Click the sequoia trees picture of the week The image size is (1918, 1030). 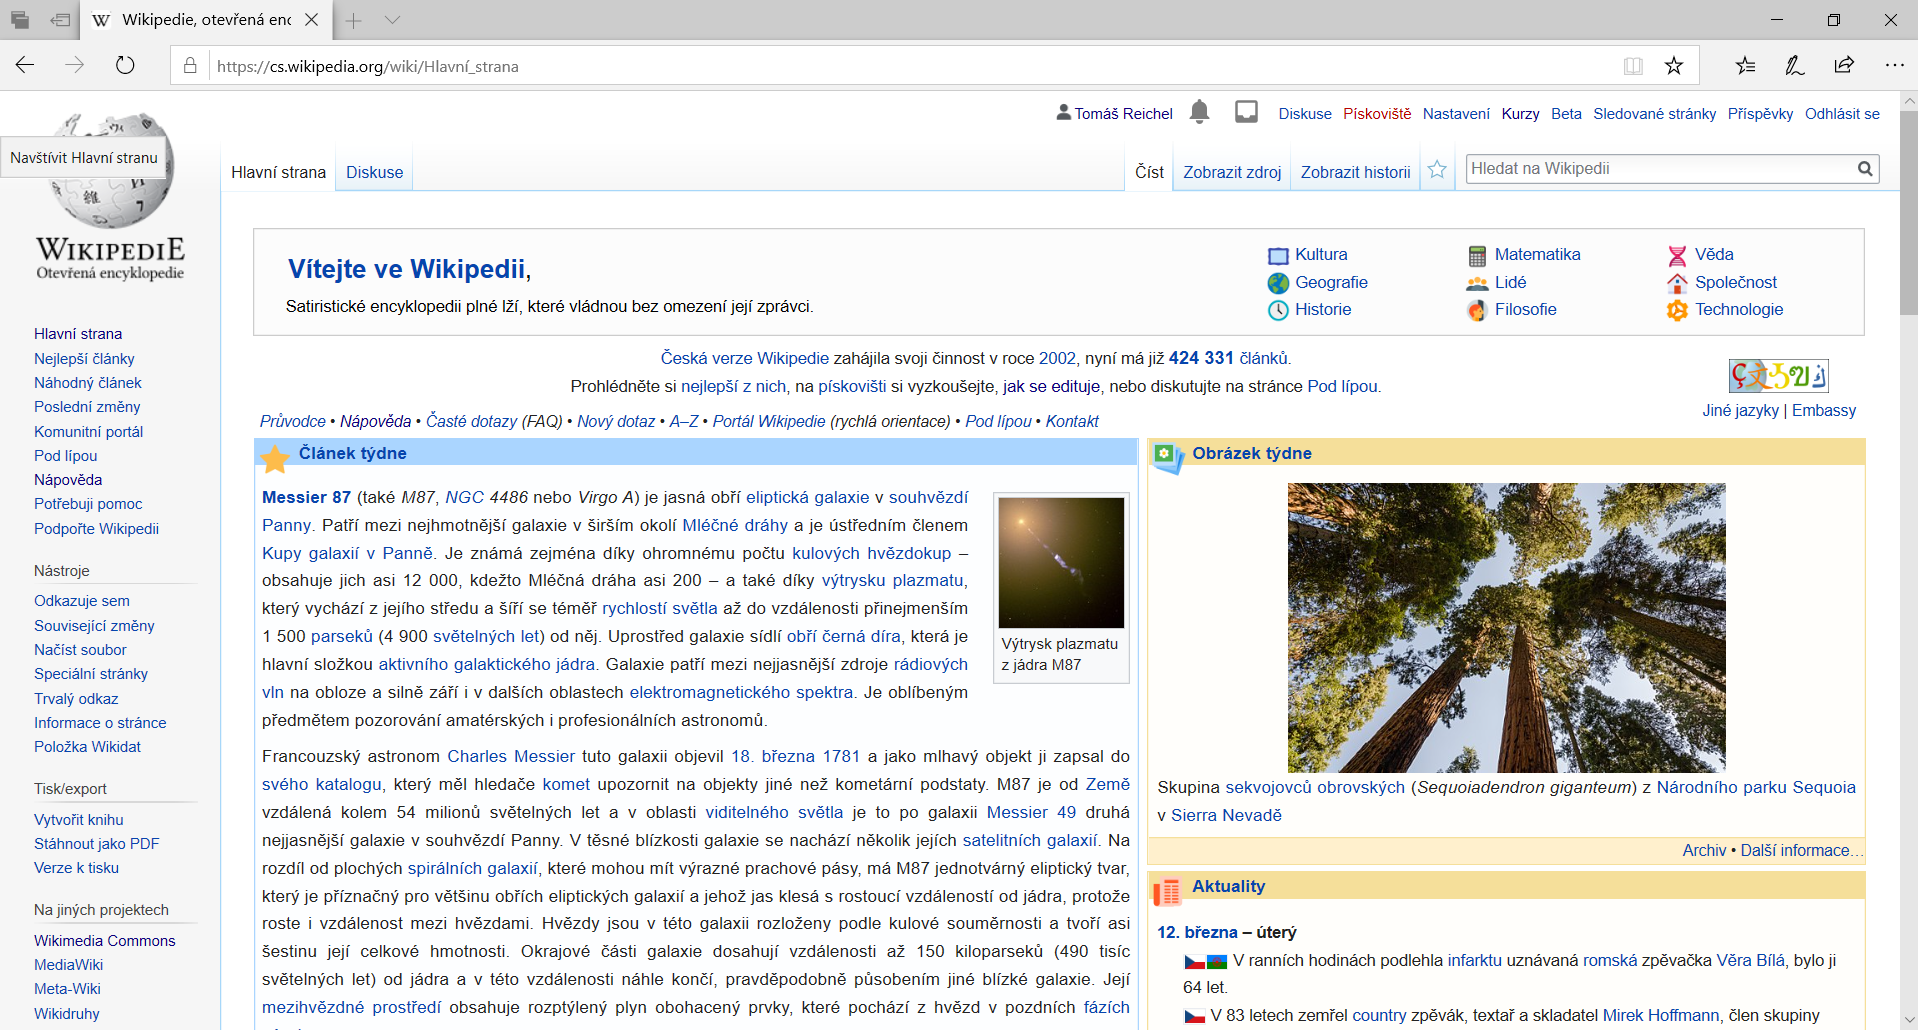click(1506, 627)
